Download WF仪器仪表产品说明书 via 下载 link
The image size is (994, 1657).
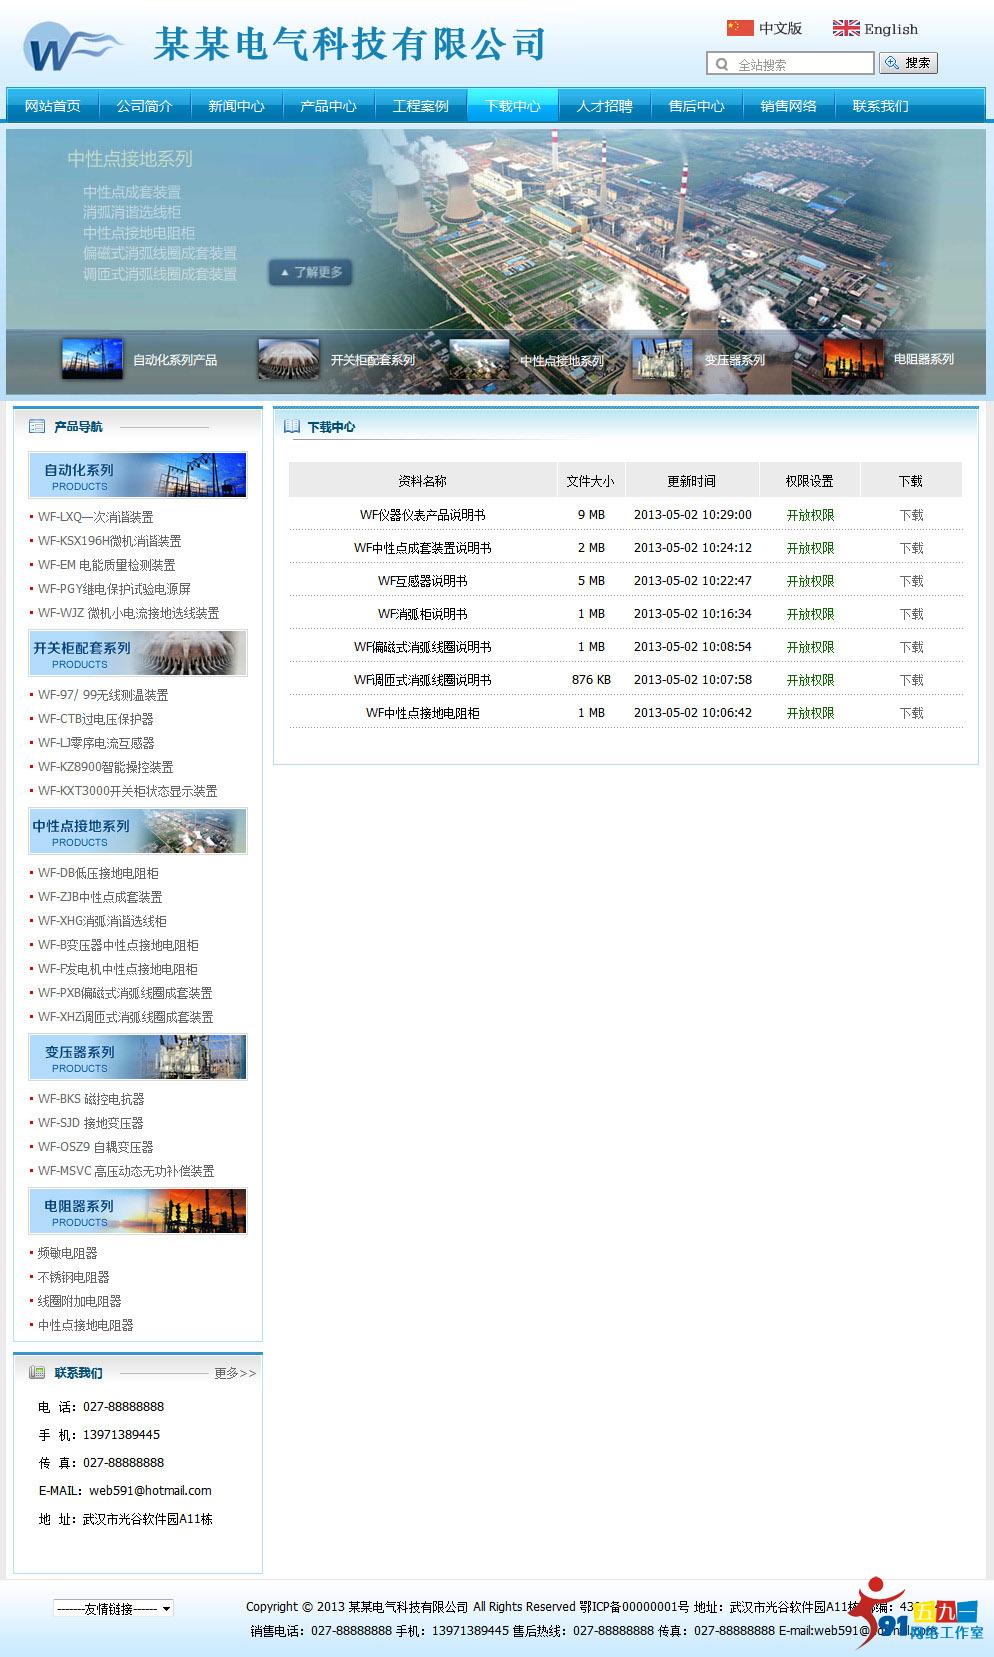[911, 515]
